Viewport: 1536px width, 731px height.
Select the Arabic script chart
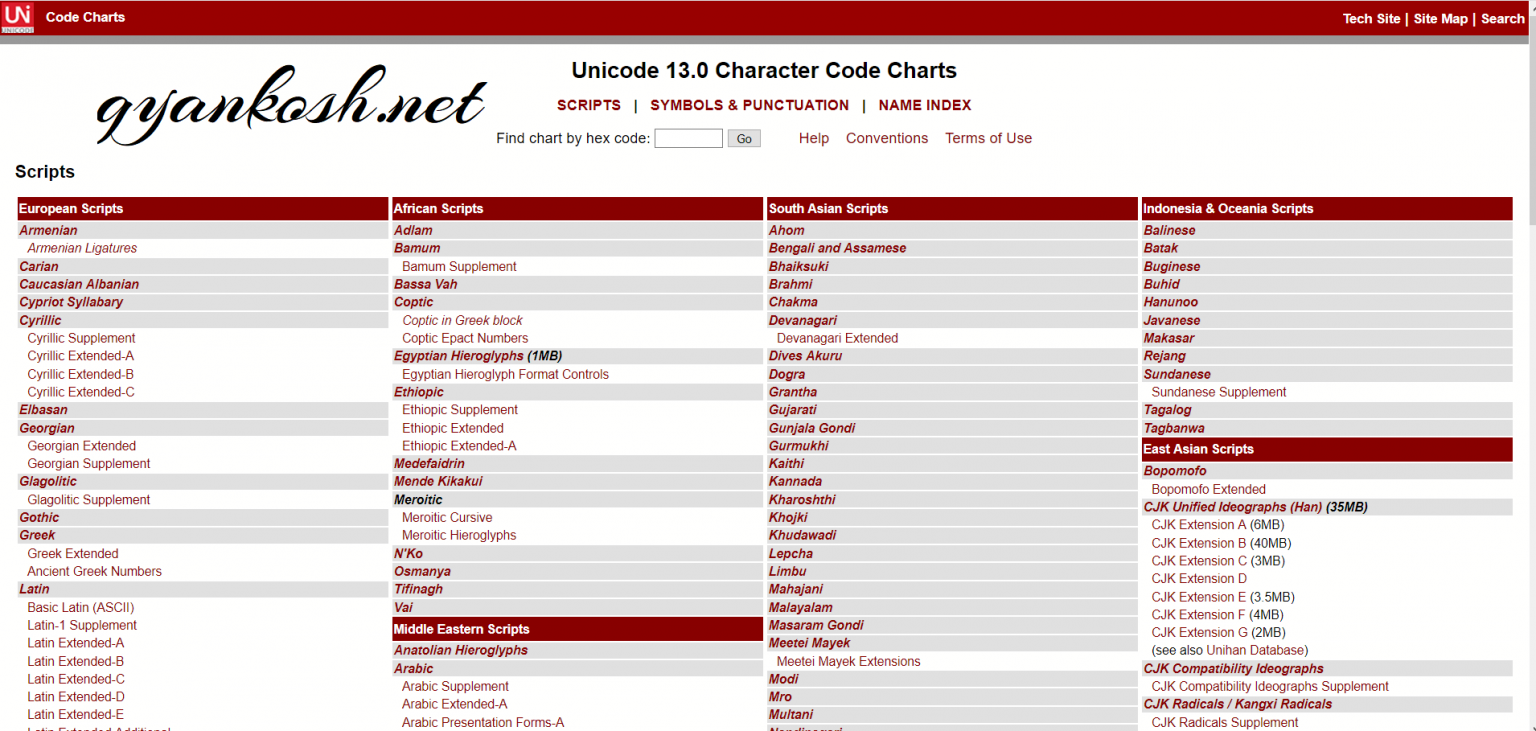413,669
